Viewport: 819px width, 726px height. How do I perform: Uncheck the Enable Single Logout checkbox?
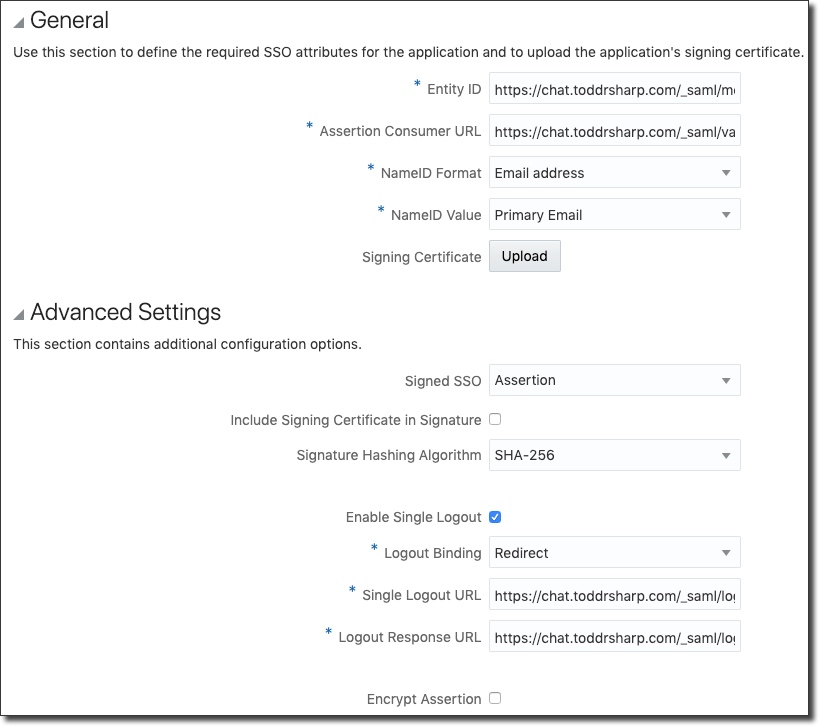(x=495, y=517)
